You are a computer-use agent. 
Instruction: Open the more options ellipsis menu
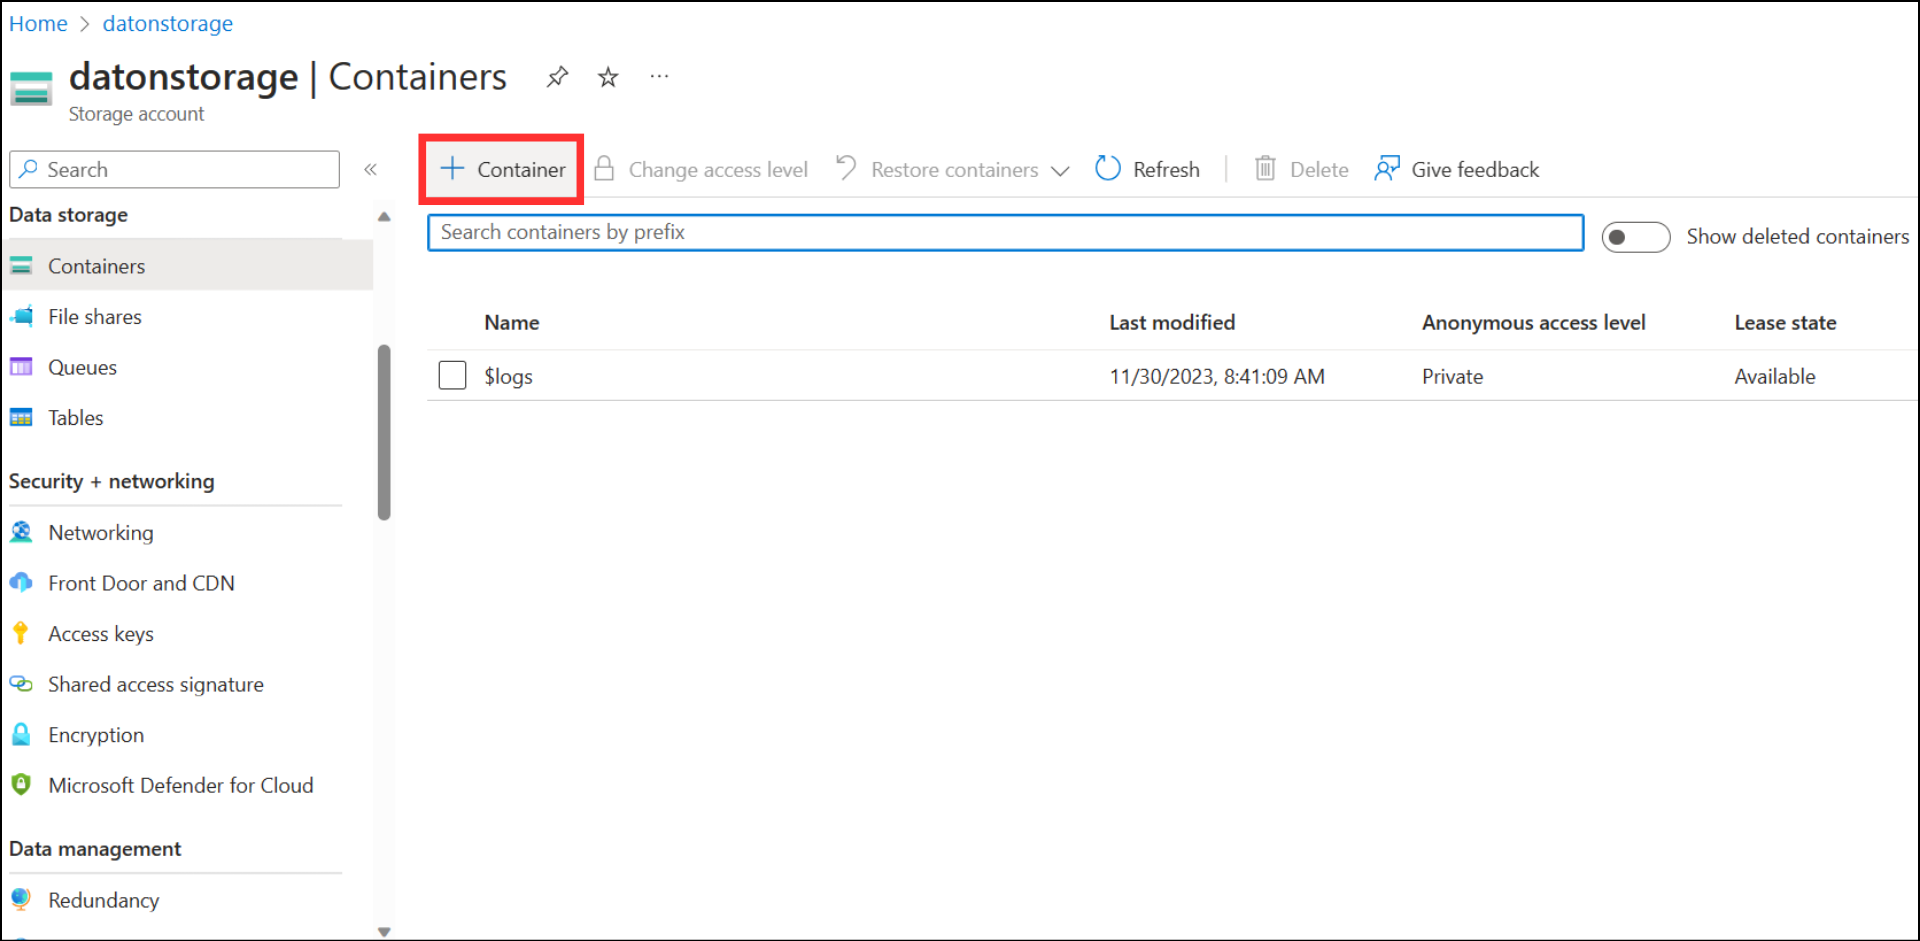[659, 77]
